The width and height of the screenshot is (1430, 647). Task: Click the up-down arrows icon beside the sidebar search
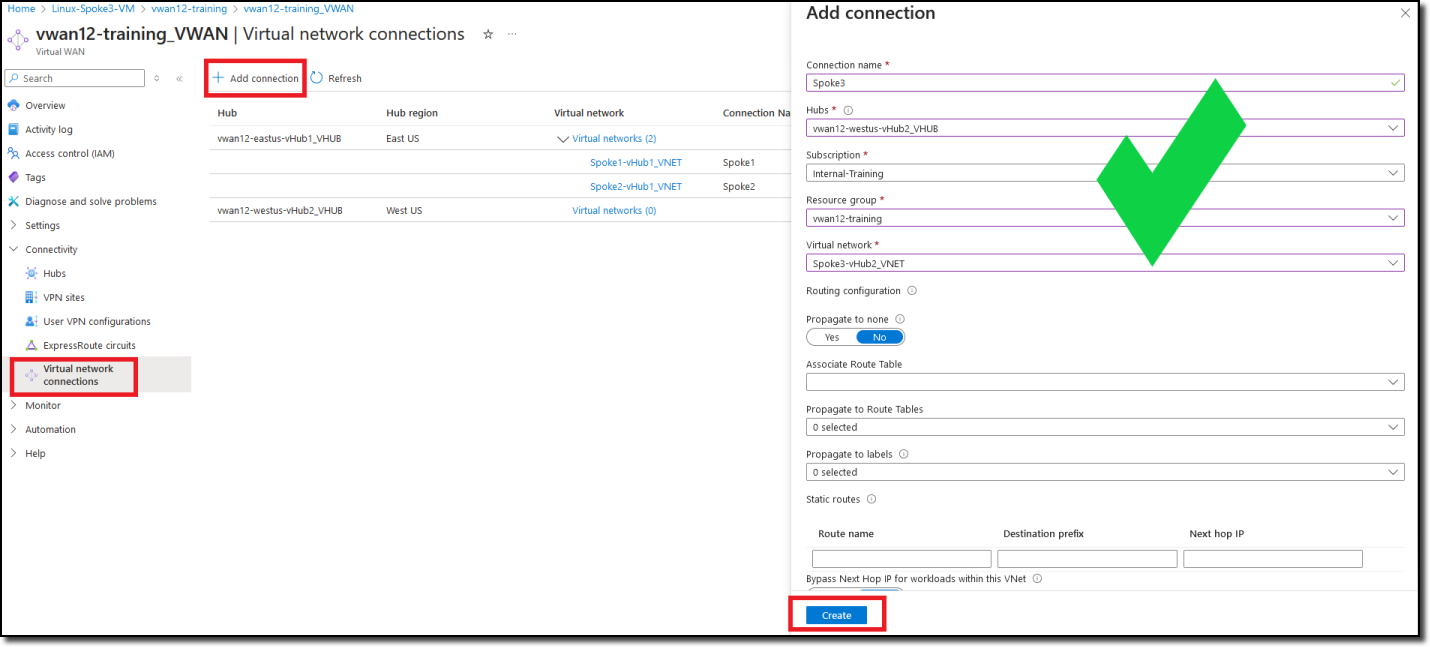[x=156, y=78]
